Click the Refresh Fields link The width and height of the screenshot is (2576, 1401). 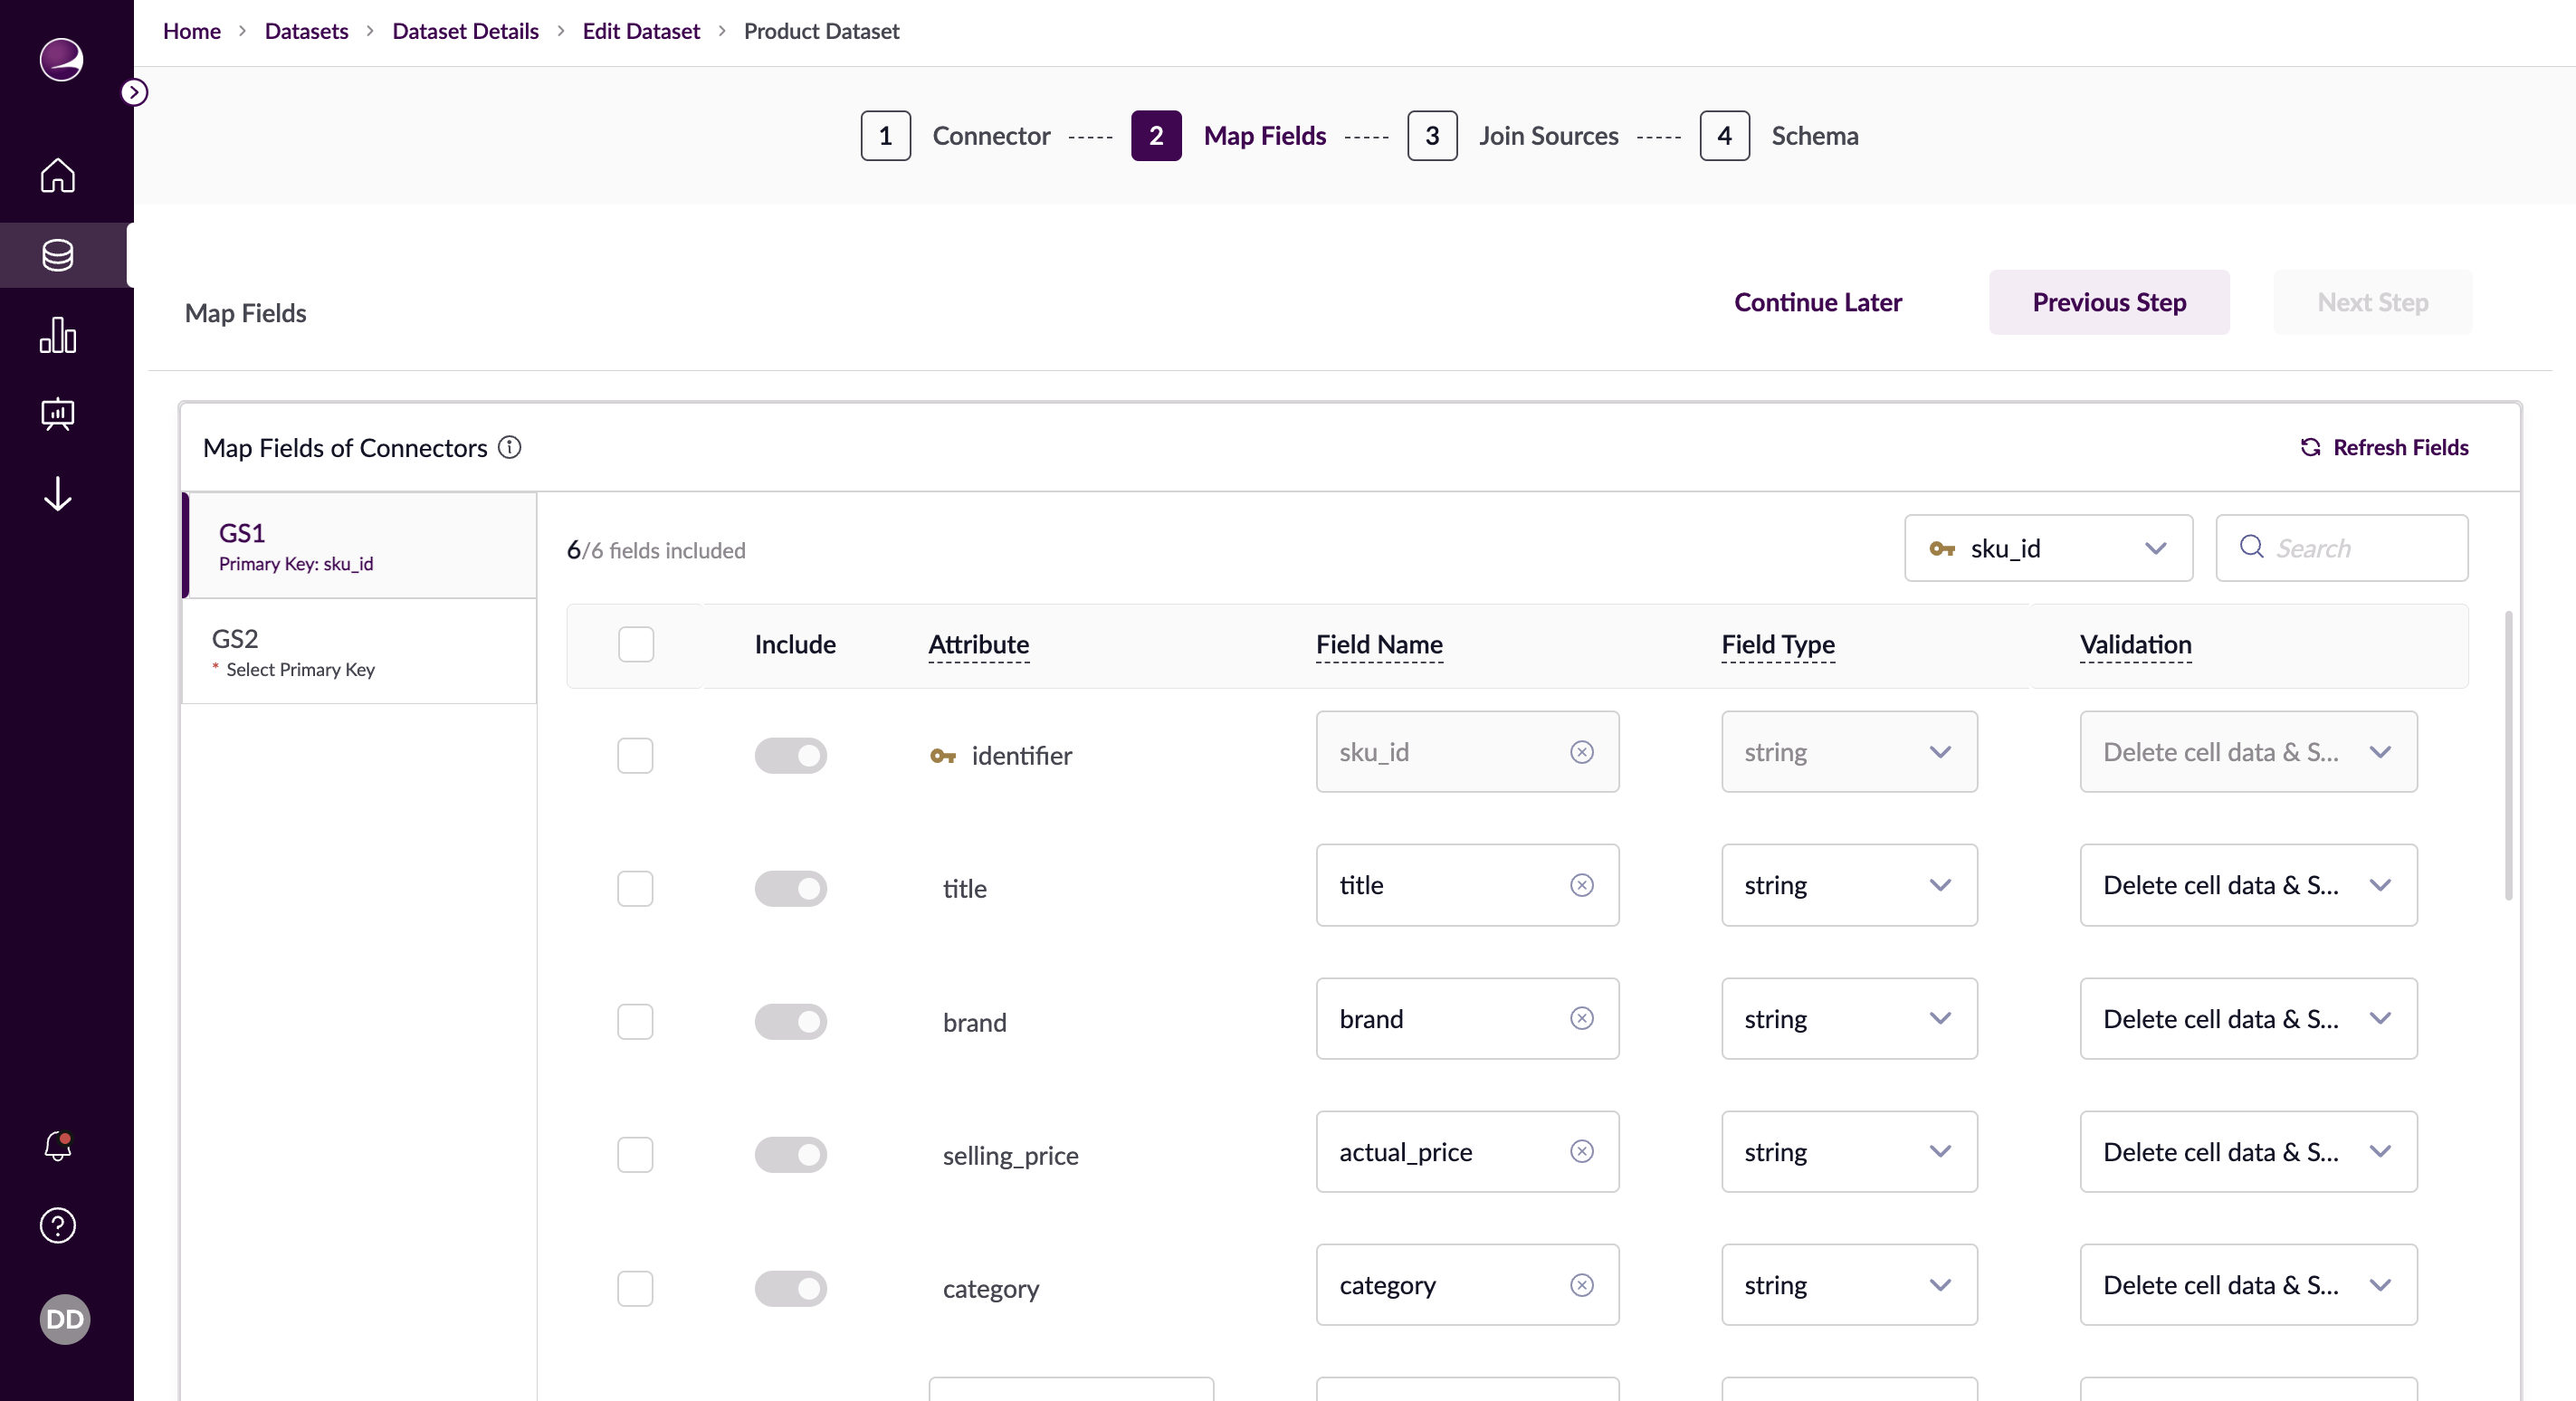coord(2385,447)
